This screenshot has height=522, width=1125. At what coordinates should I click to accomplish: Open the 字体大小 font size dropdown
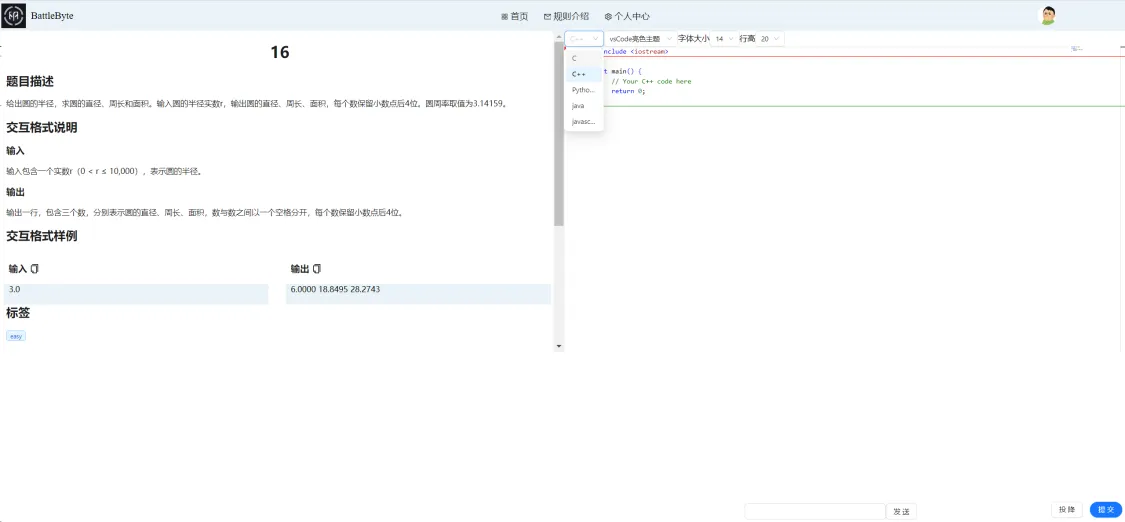[x=724, y=39]
